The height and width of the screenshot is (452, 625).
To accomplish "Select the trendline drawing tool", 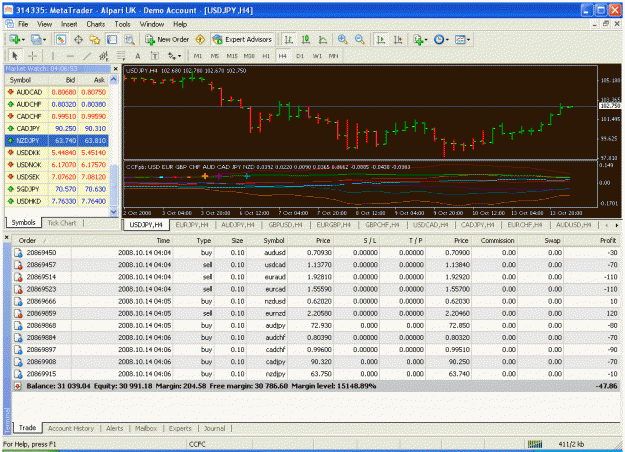I will coord(87,56).
